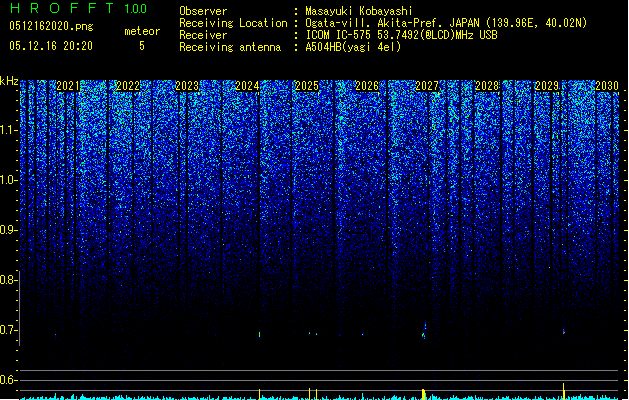The height and width of the screenshot is (400, 629).
Task: Click the 0.7 kHz frequency axis label
Action: click(9, 330)
